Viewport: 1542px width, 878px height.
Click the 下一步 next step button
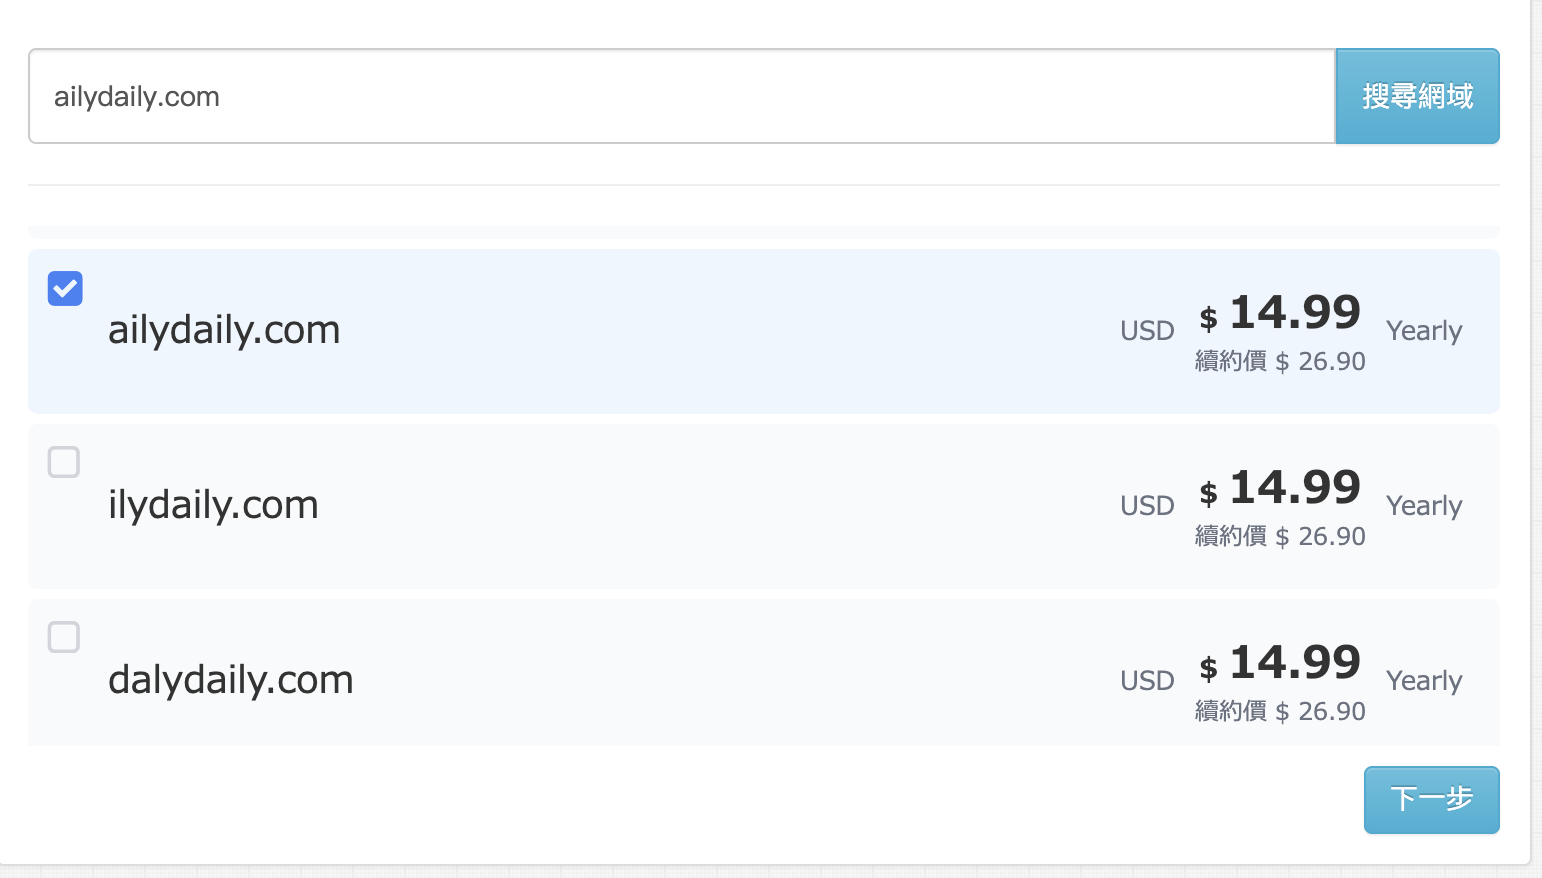[x=1431, y=799]
